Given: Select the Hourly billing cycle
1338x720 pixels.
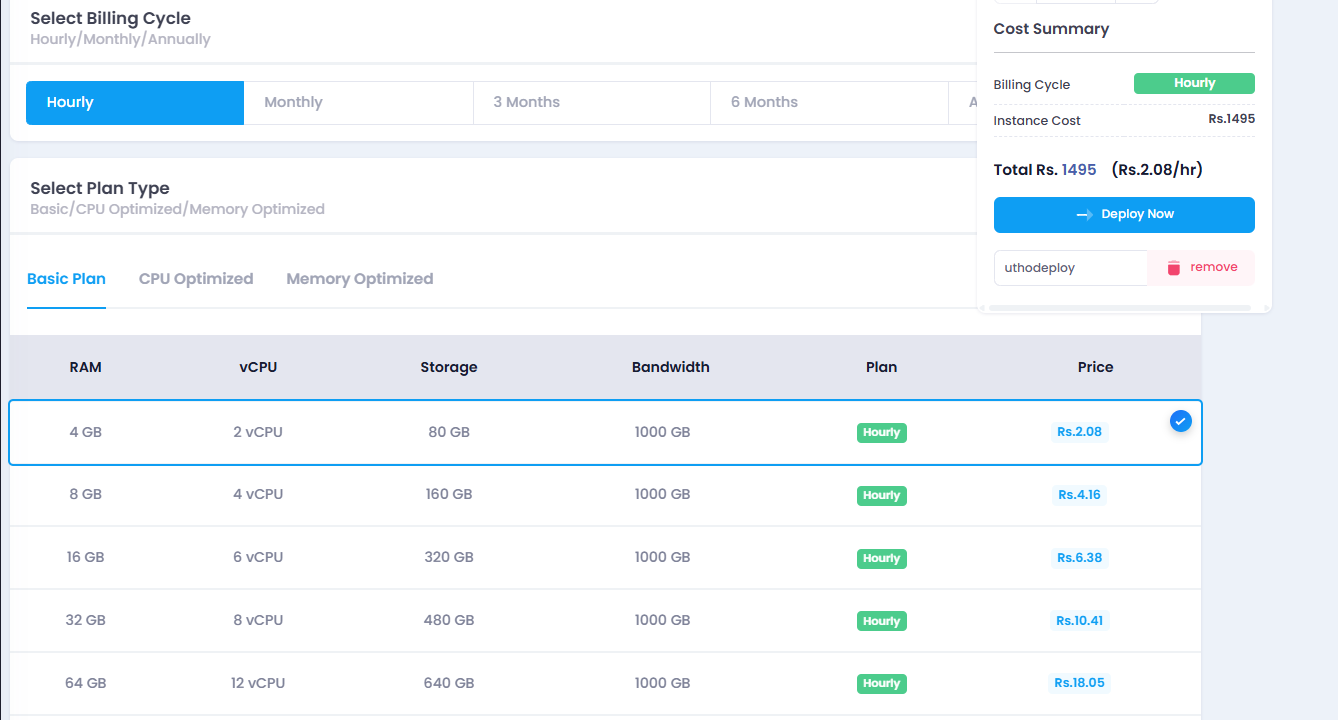Looking at the screenshot, I should [x=135, y=103].
